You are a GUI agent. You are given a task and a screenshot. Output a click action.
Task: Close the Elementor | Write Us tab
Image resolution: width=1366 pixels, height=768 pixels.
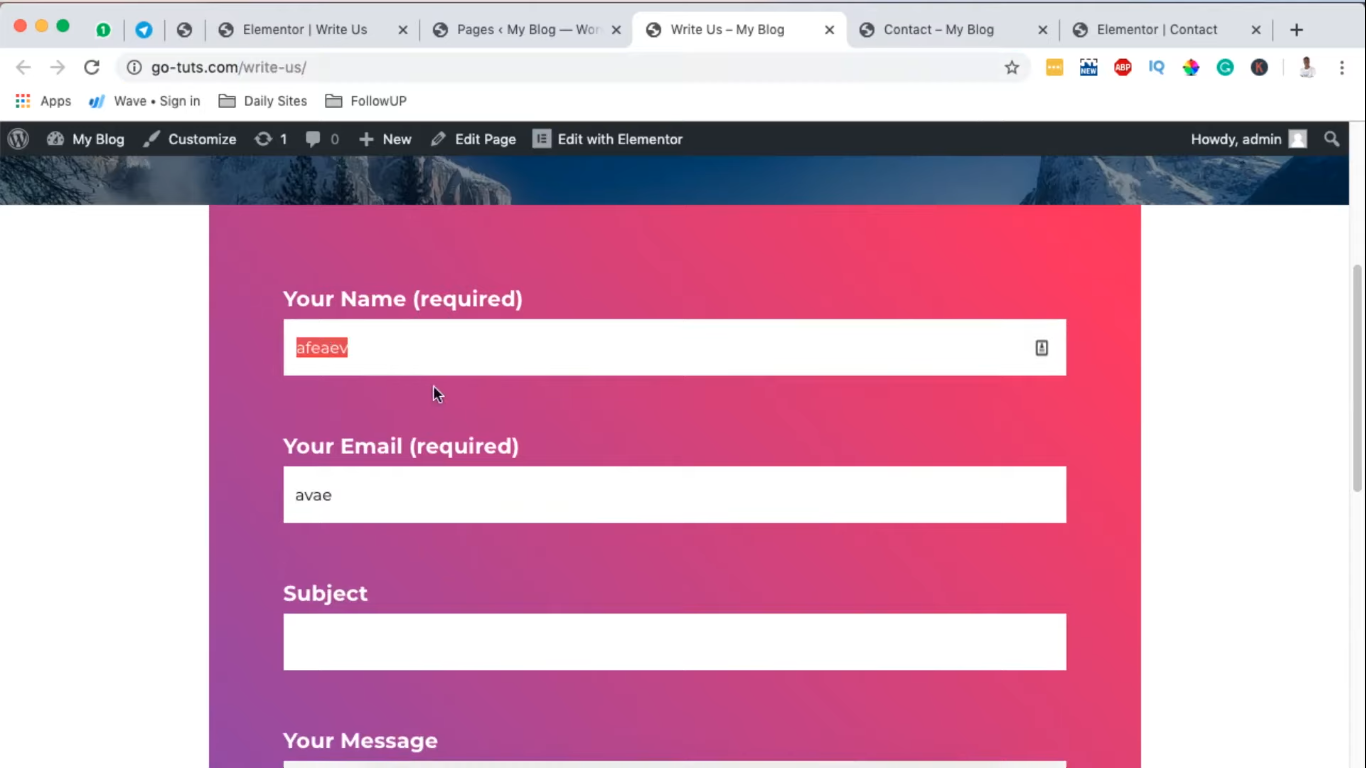tap(403, 30)
